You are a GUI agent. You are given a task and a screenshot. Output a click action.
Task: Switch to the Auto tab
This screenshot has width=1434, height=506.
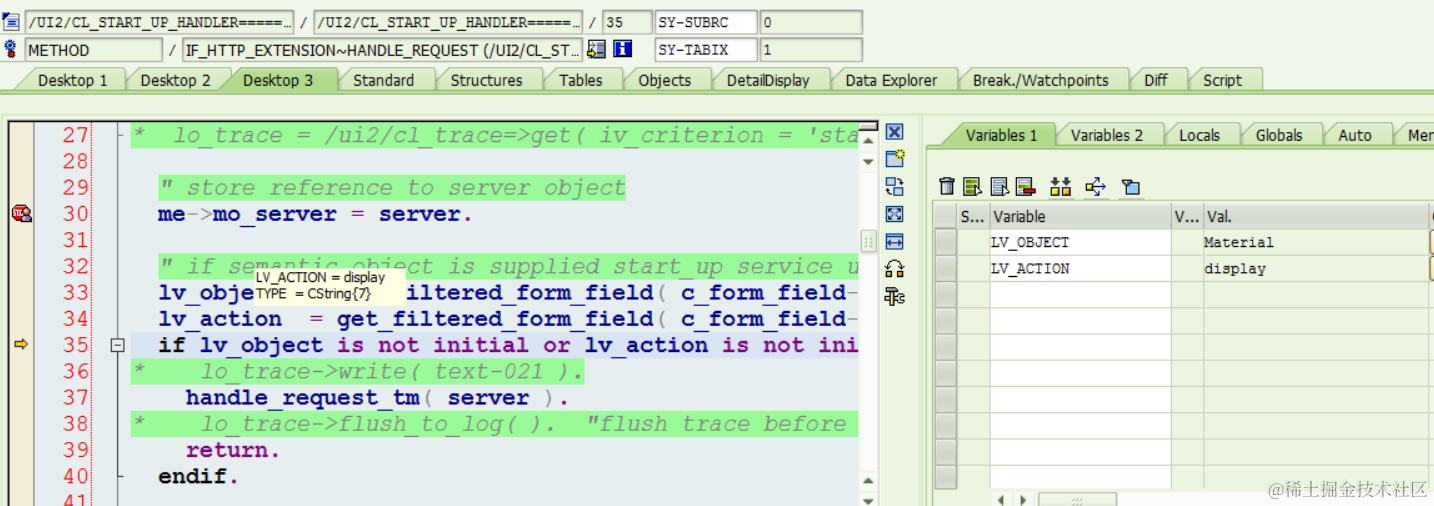tap(1355, 135)
